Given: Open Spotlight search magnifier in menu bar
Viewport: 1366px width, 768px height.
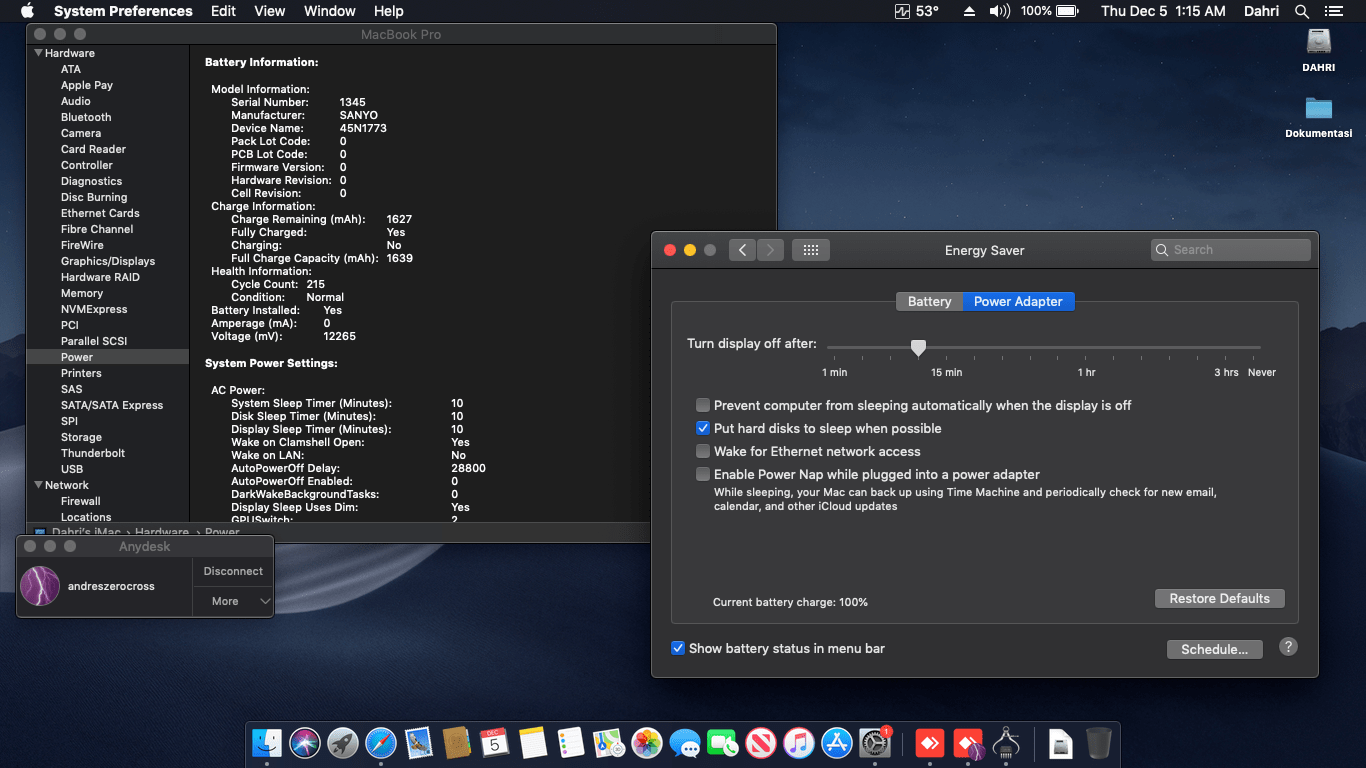Looking at the screenshot, I should coord(1302,11).
